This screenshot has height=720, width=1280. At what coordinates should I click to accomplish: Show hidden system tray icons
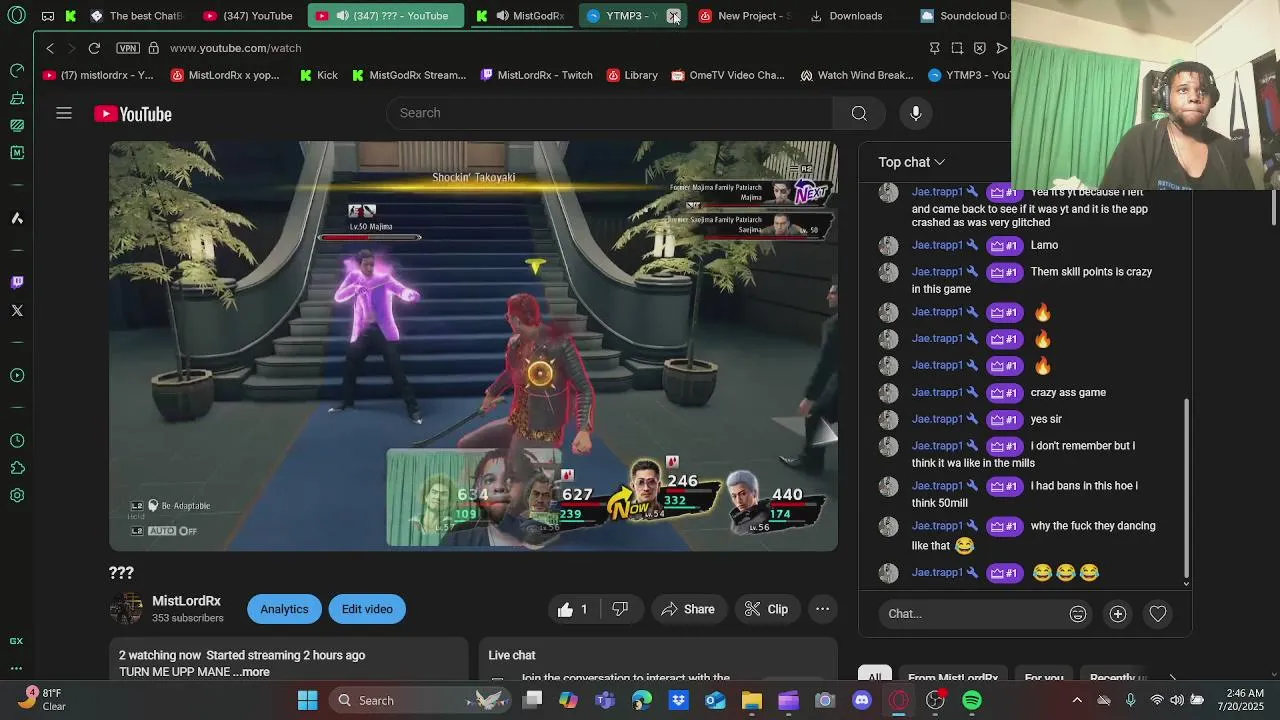[1077, 700]
